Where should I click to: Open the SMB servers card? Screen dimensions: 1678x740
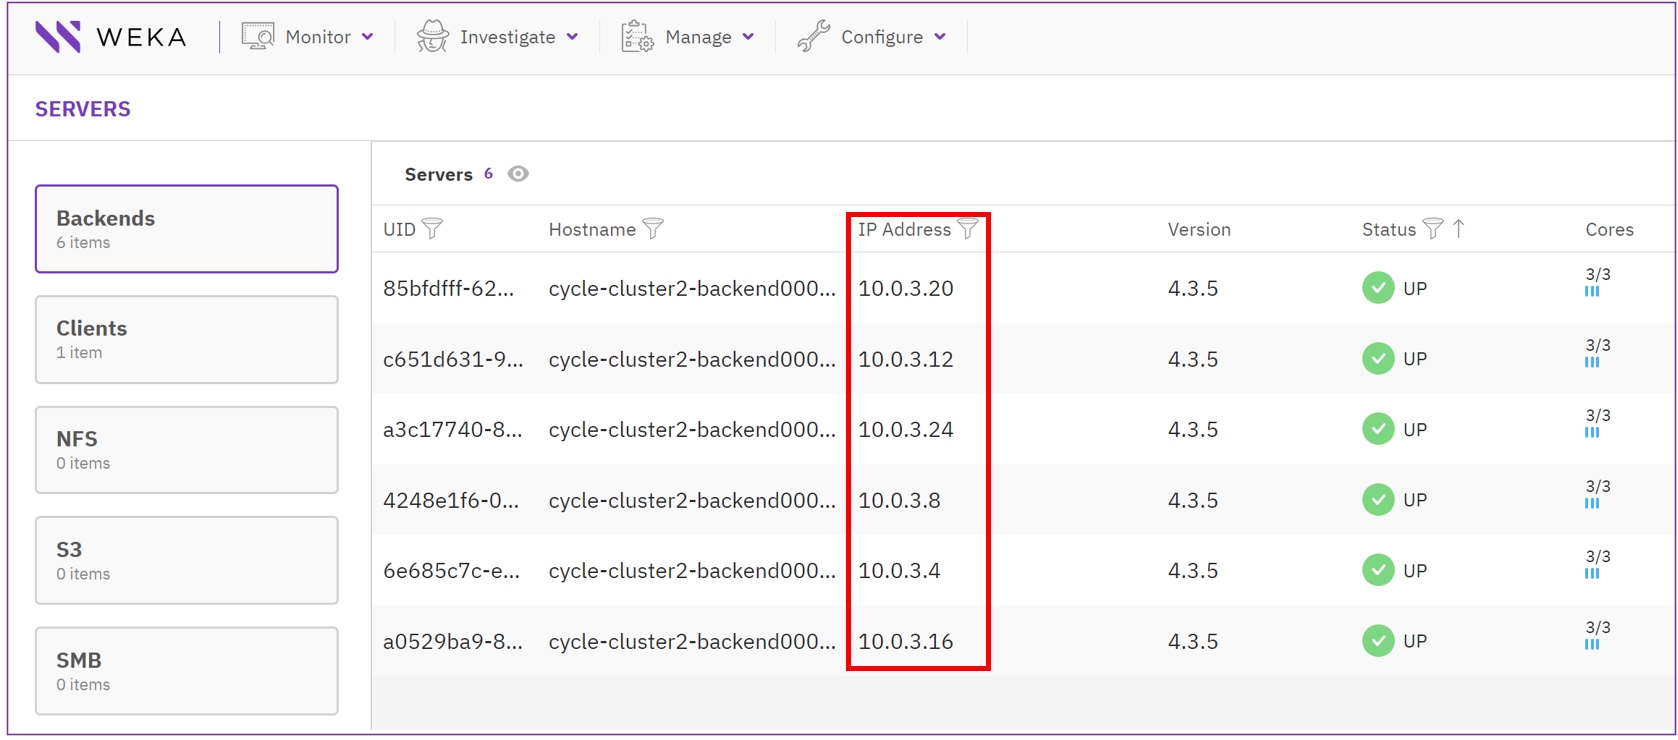click(187, 671)
